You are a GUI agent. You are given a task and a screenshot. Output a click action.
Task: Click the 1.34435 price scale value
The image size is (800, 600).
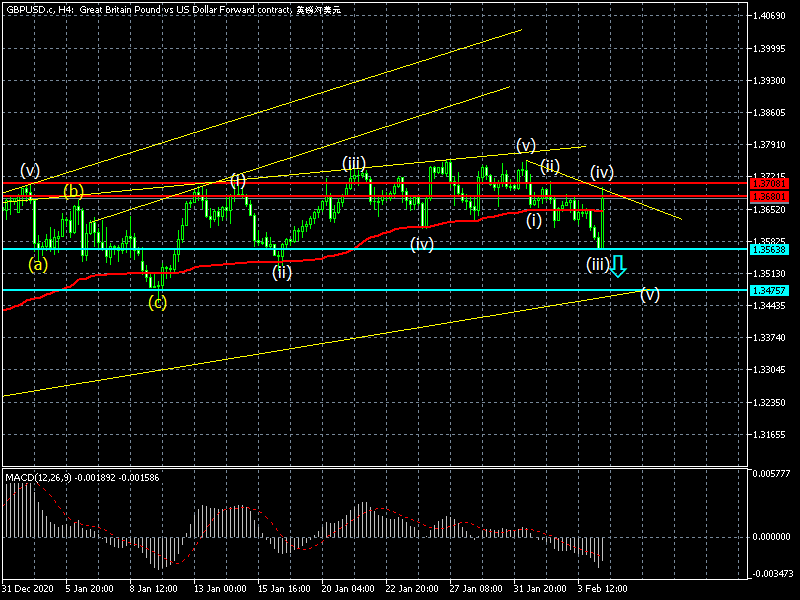769,306
